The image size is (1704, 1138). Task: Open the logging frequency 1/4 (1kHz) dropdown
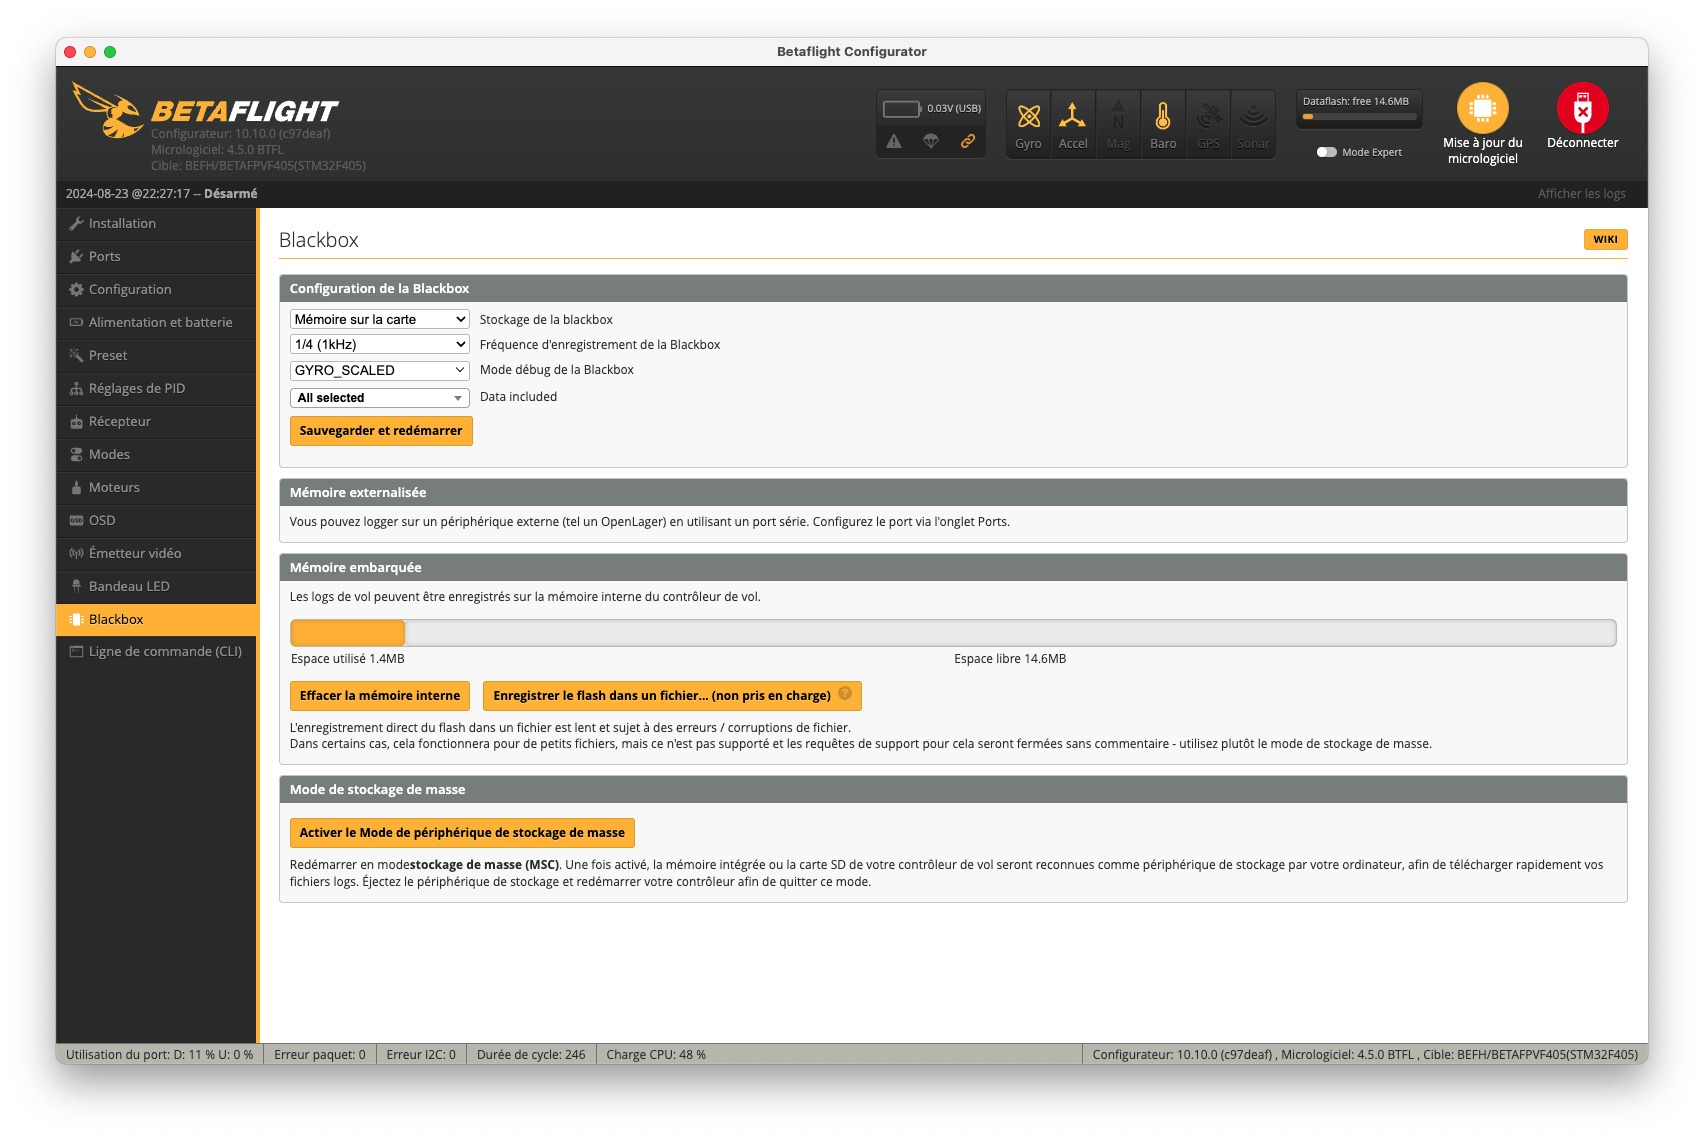click(379, 344)
